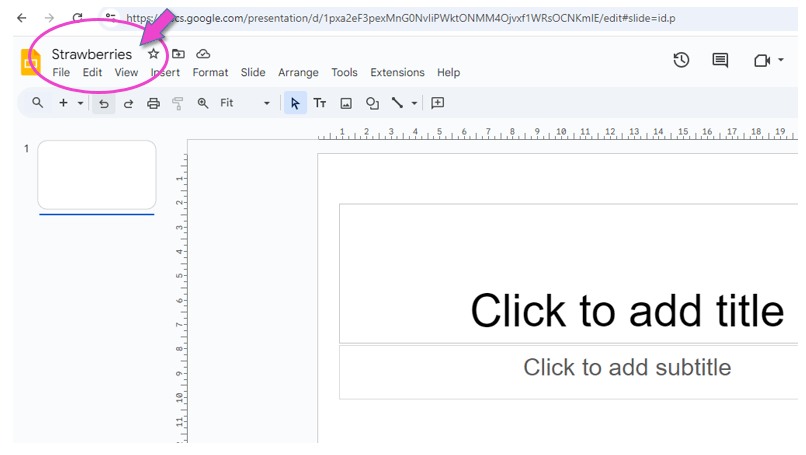Click the insert image icon
Viewport: 806px width, 455px height.
(x=346, y=103)
